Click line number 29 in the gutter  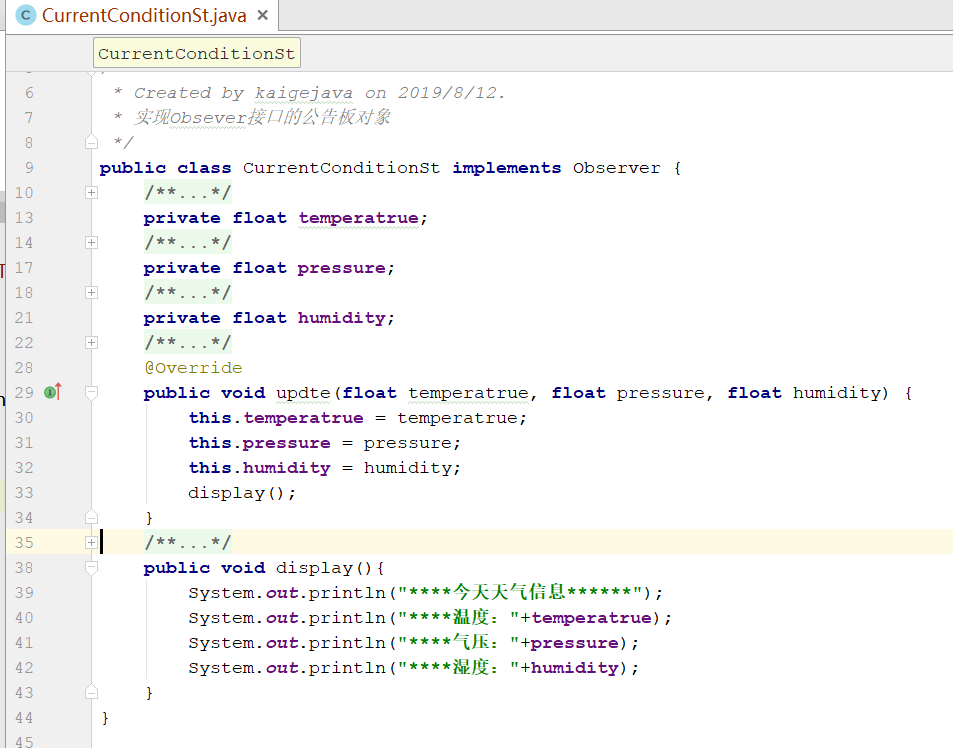pyautogui.click(x=24, y=393)
